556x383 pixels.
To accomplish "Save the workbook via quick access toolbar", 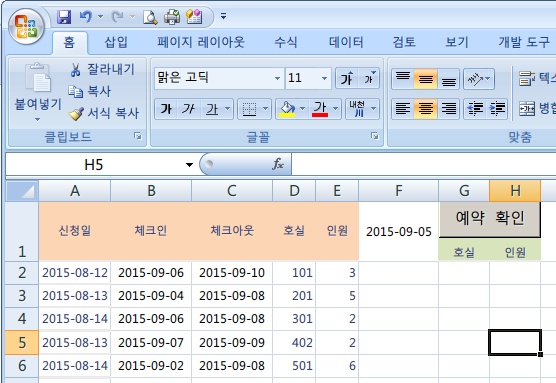I will pyautogui.click(x=64, y=17).
